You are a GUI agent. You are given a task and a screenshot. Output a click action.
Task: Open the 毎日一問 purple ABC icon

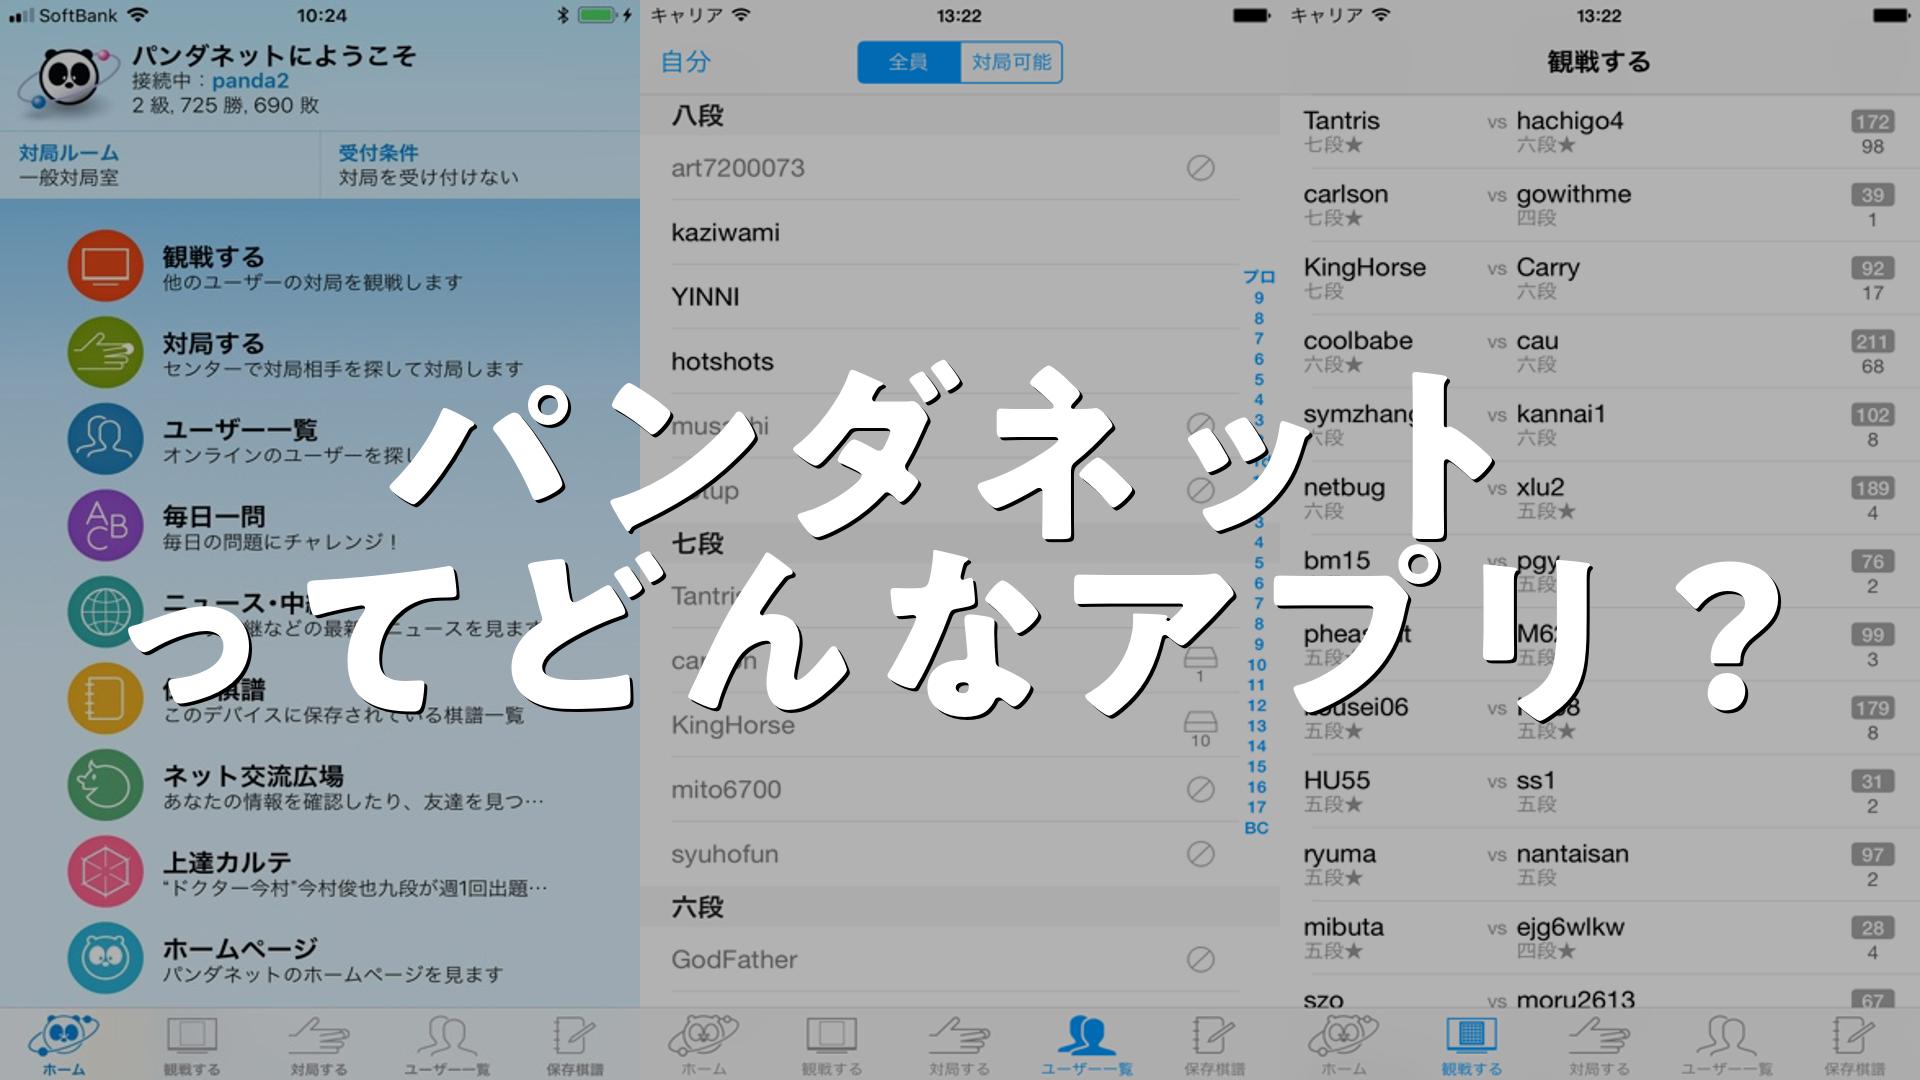(105, 525)
